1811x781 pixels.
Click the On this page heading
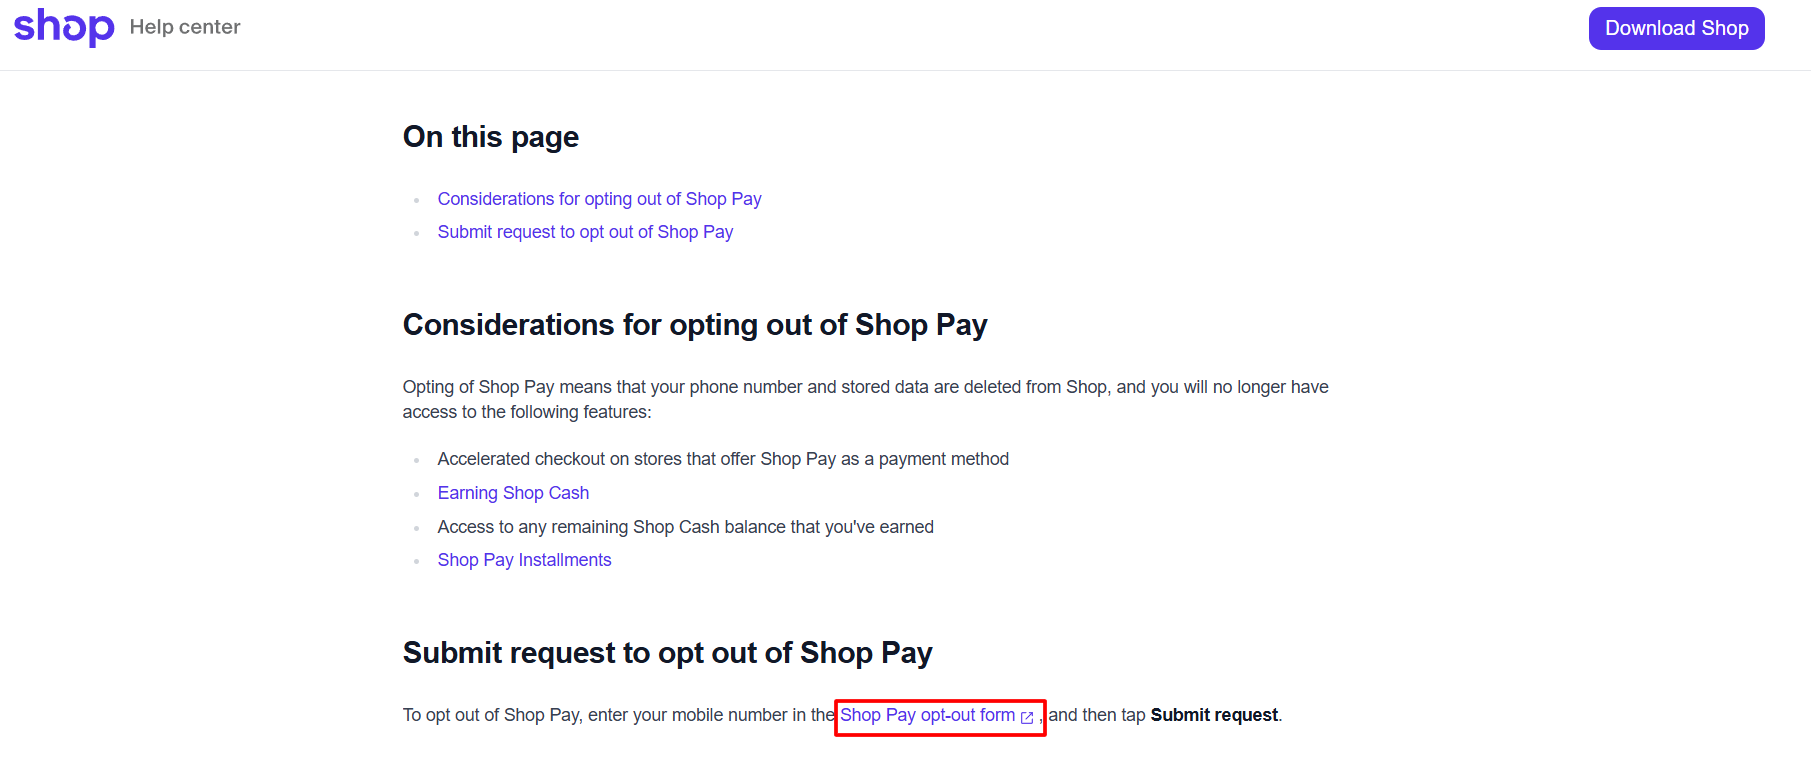[491, 137]
